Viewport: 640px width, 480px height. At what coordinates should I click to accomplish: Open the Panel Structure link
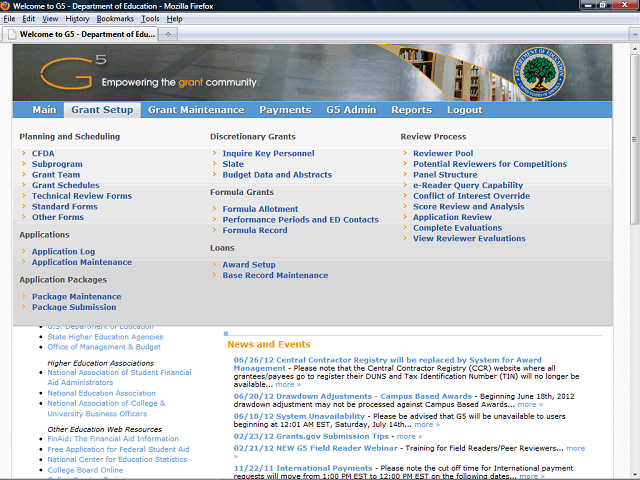(445, 175)
